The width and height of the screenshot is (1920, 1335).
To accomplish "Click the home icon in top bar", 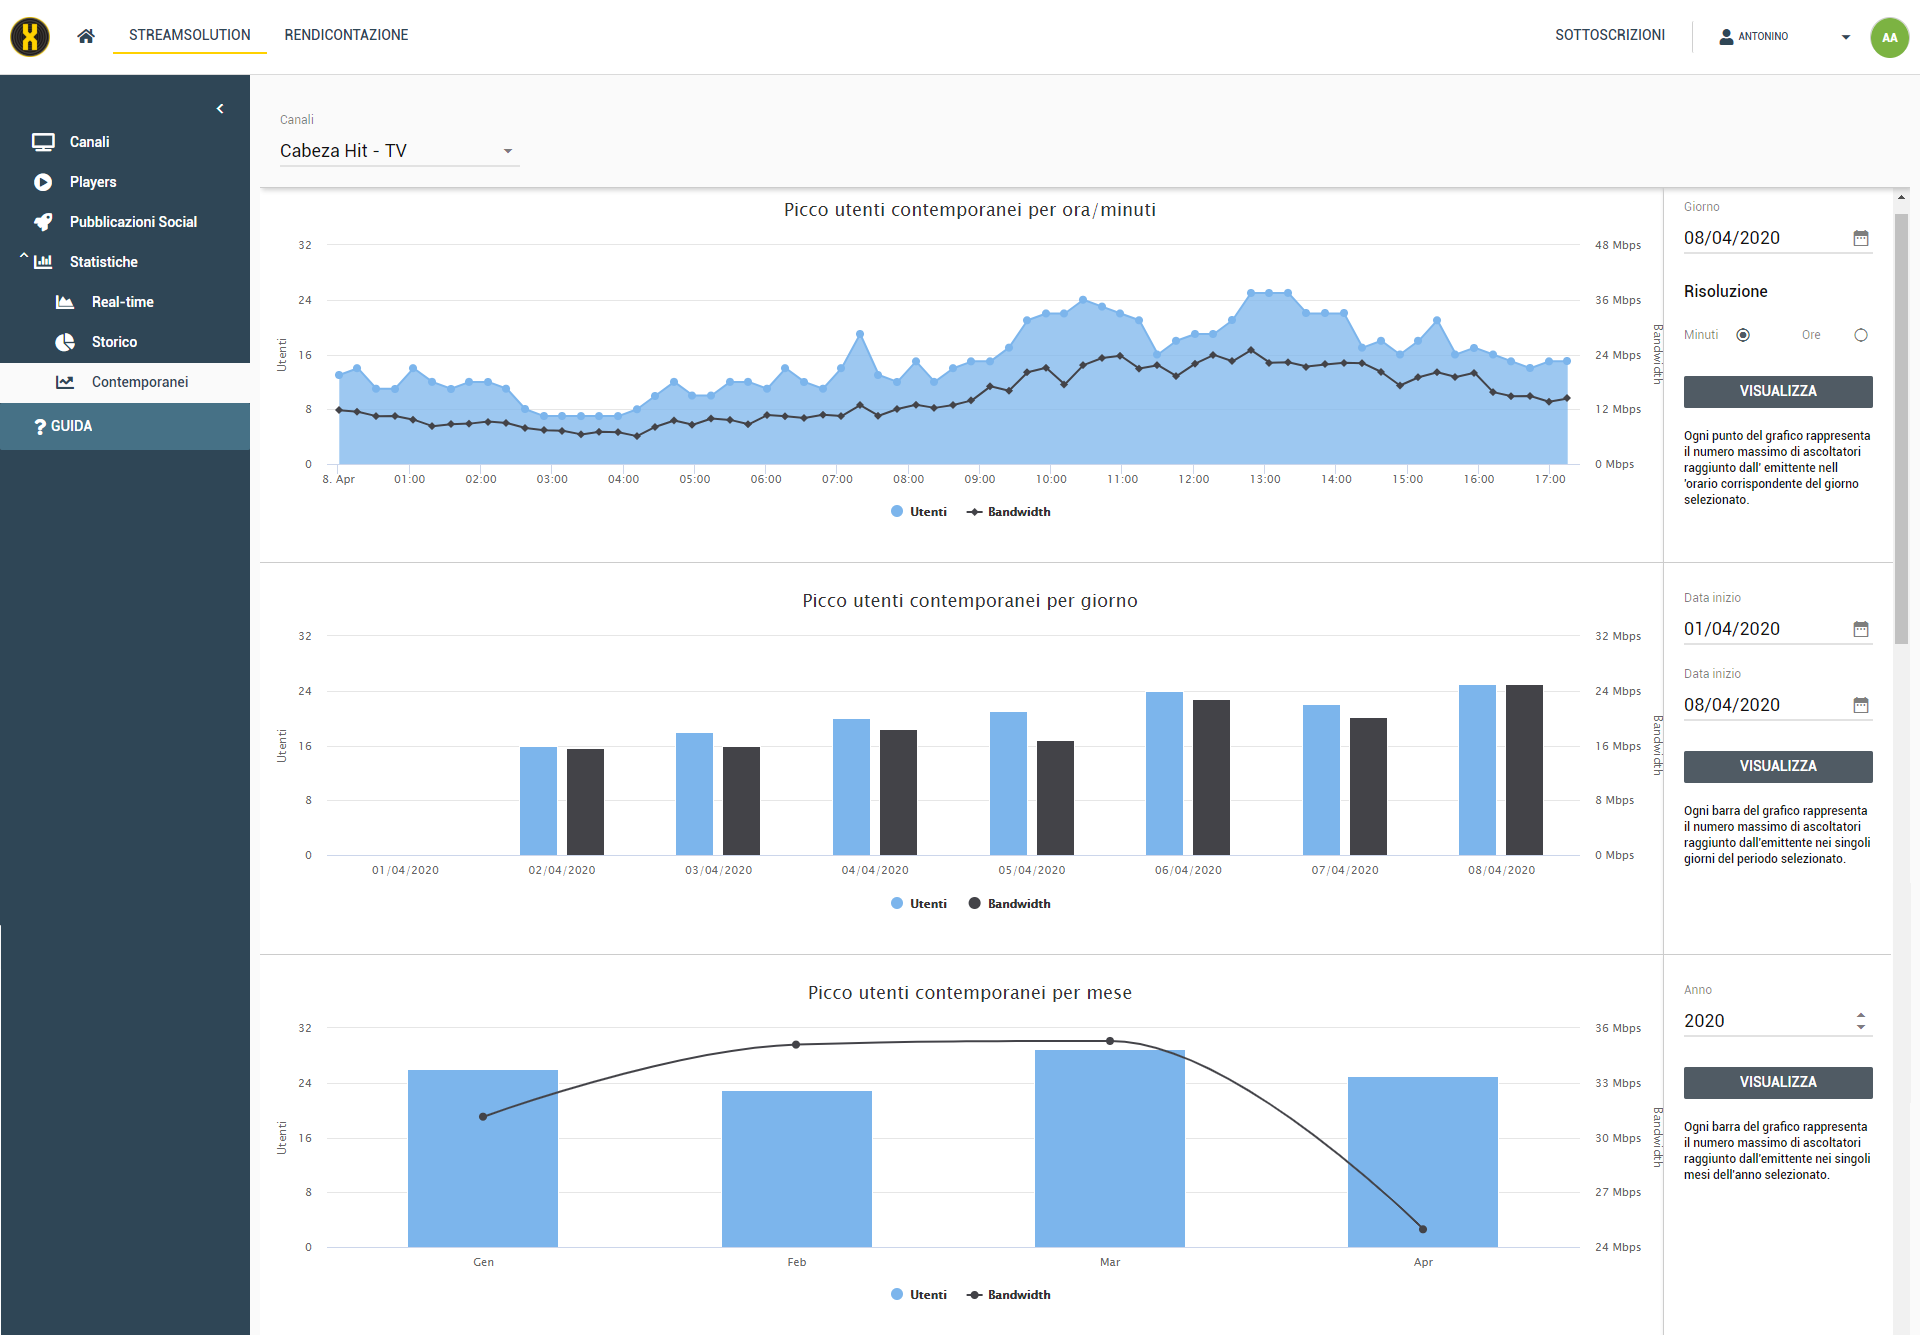I will [x=86, y=36].
